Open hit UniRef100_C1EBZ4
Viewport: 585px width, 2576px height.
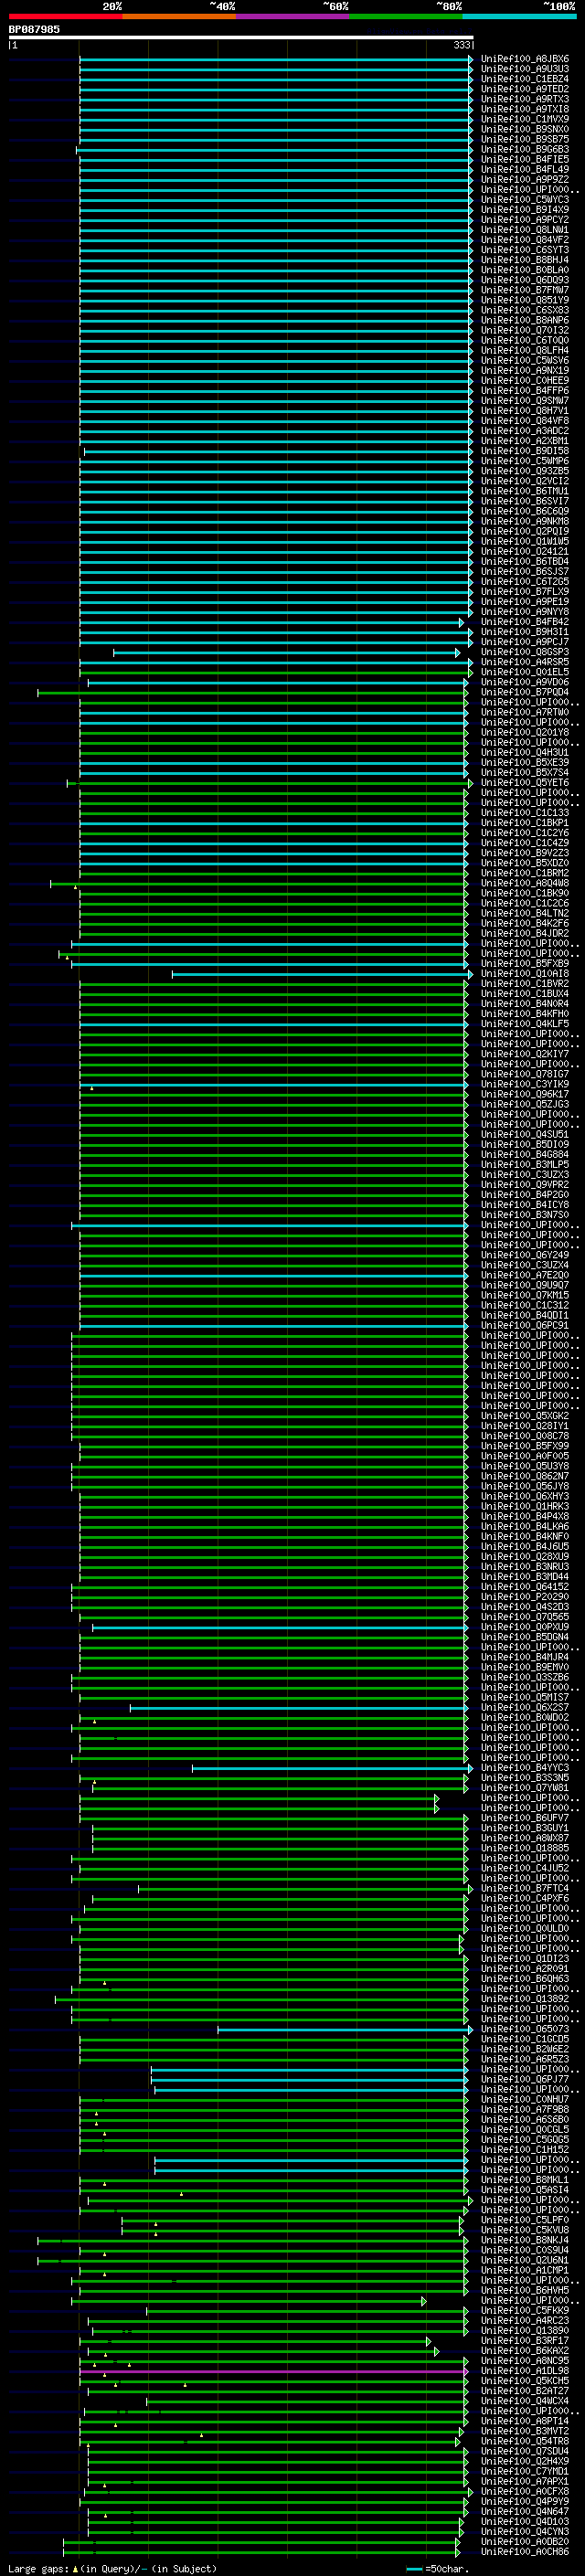525,79
